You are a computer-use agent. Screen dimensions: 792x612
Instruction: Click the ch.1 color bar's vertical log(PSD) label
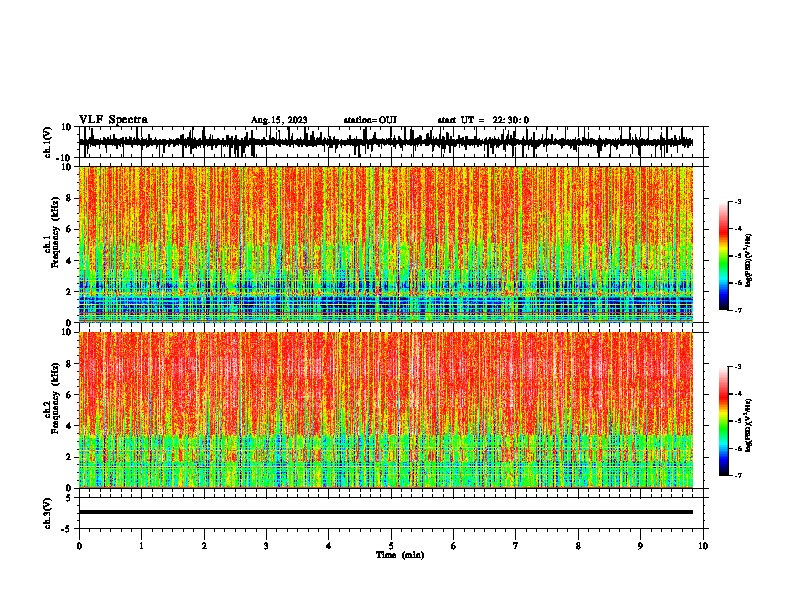[x=748, y=261]
